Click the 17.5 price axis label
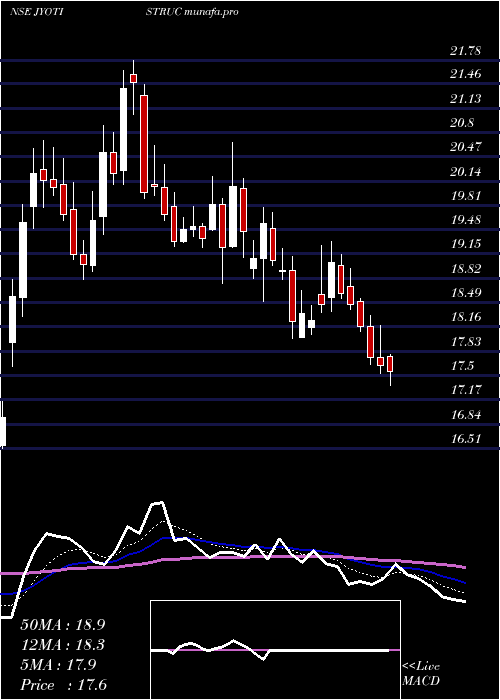The image size is (500, 700). click(x=462, y=366)
